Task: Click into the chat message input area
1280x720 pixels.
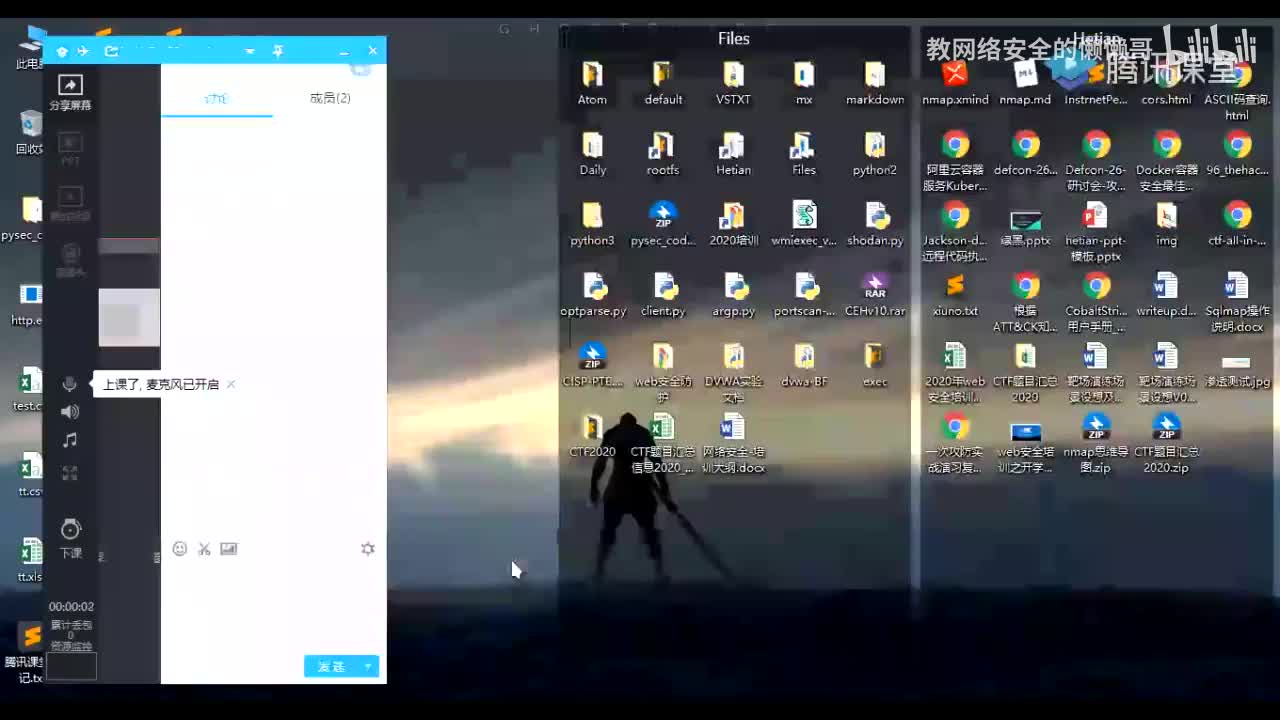Action: [273, 605]
